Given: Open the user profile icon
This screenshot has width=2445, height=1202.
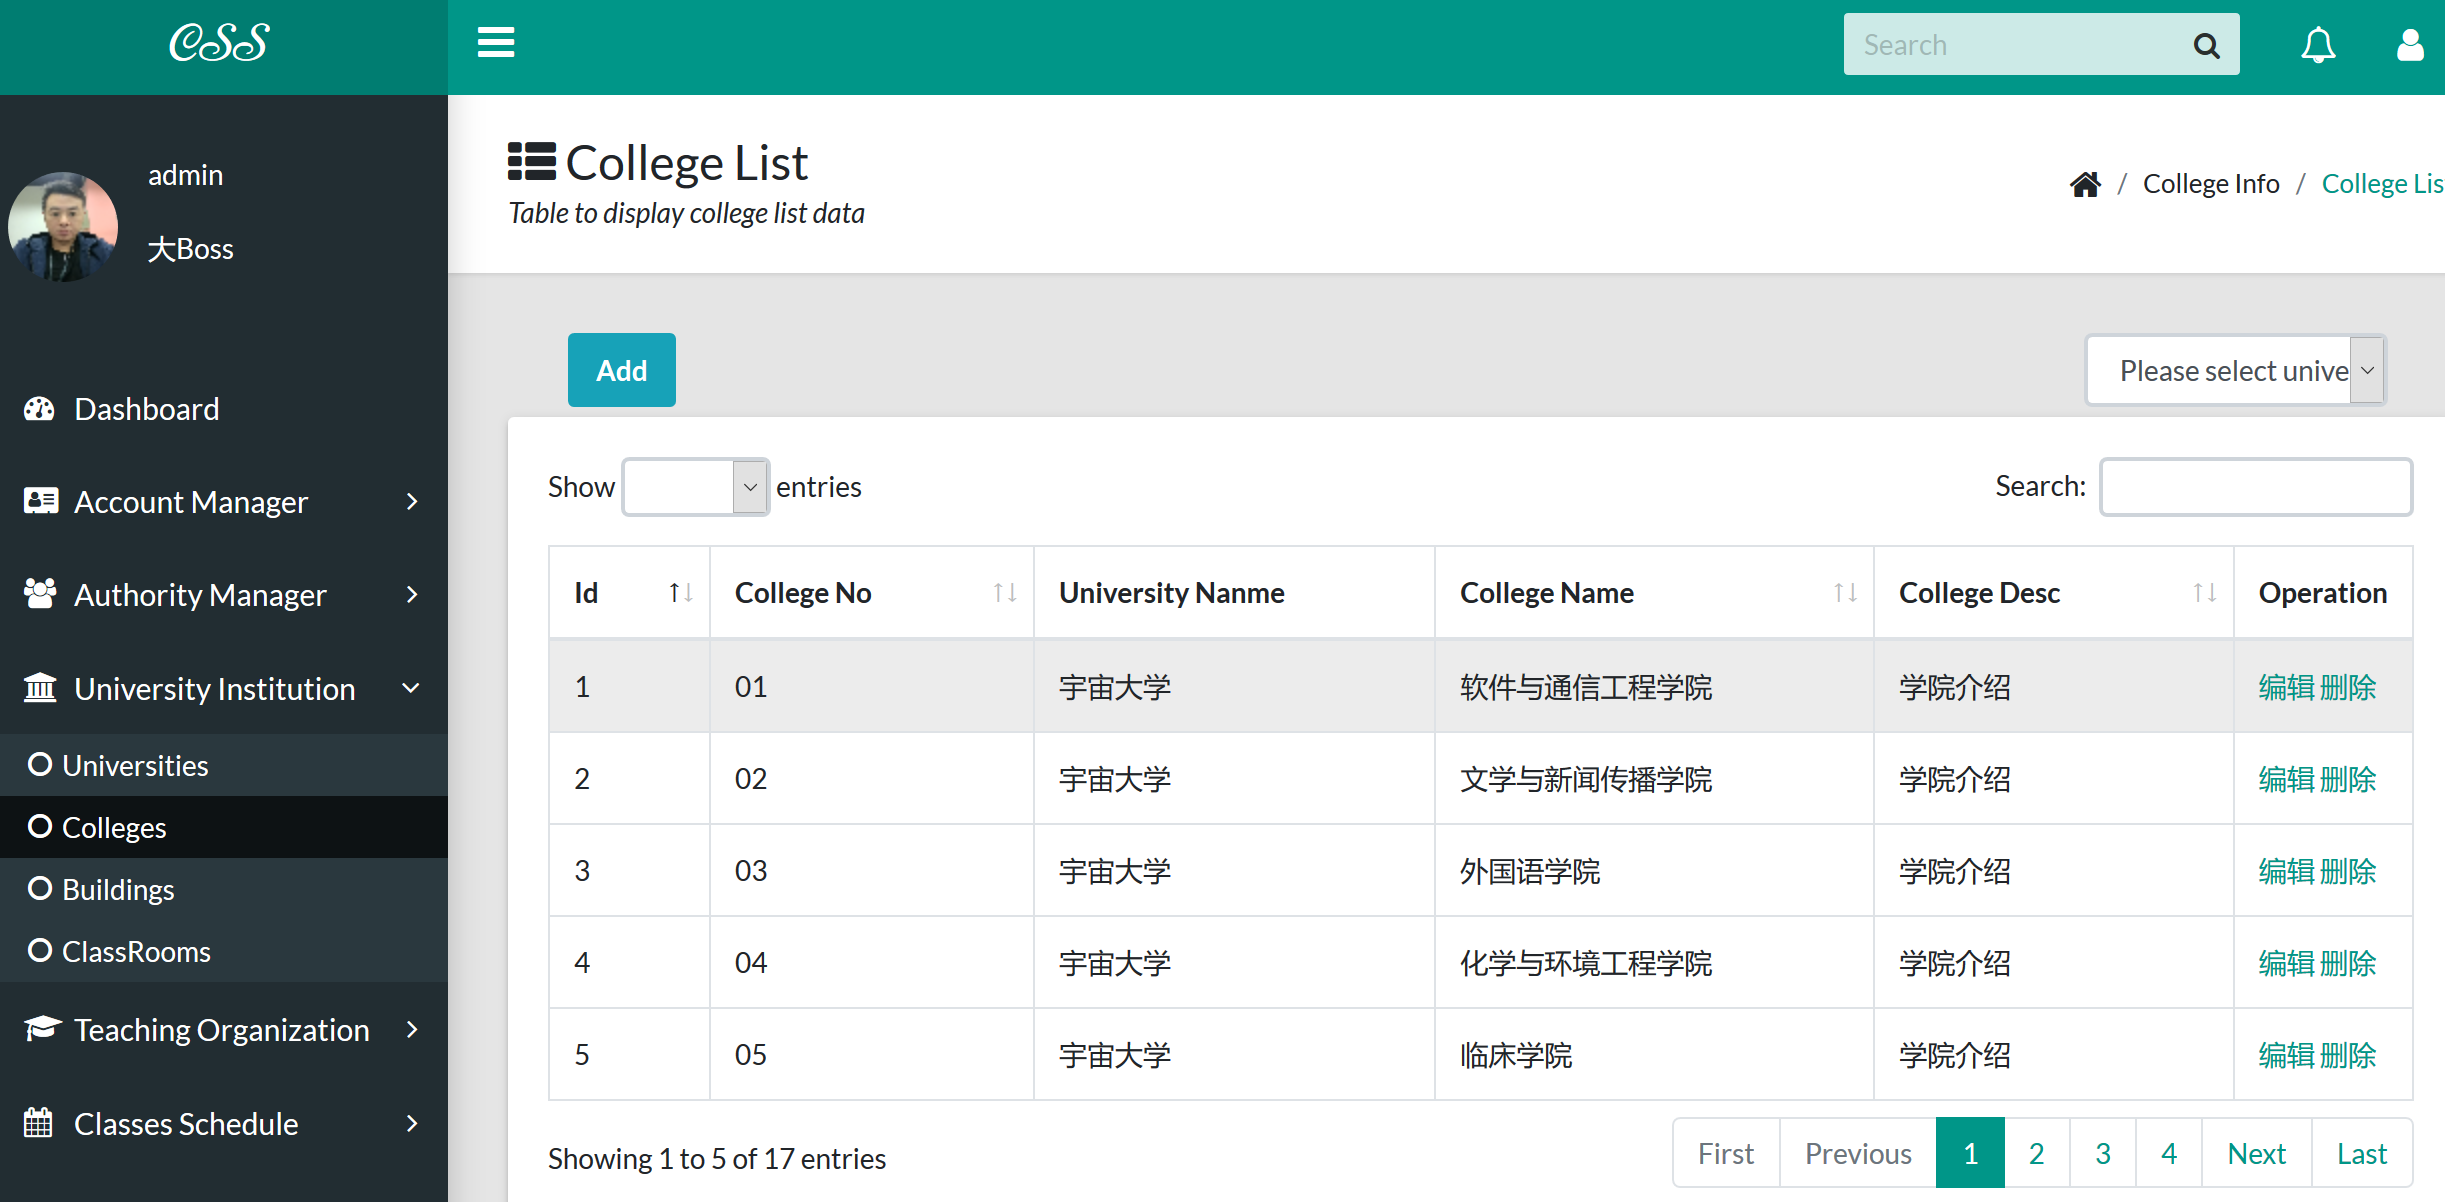Looking at the screenshot, I should [2410, 45].
